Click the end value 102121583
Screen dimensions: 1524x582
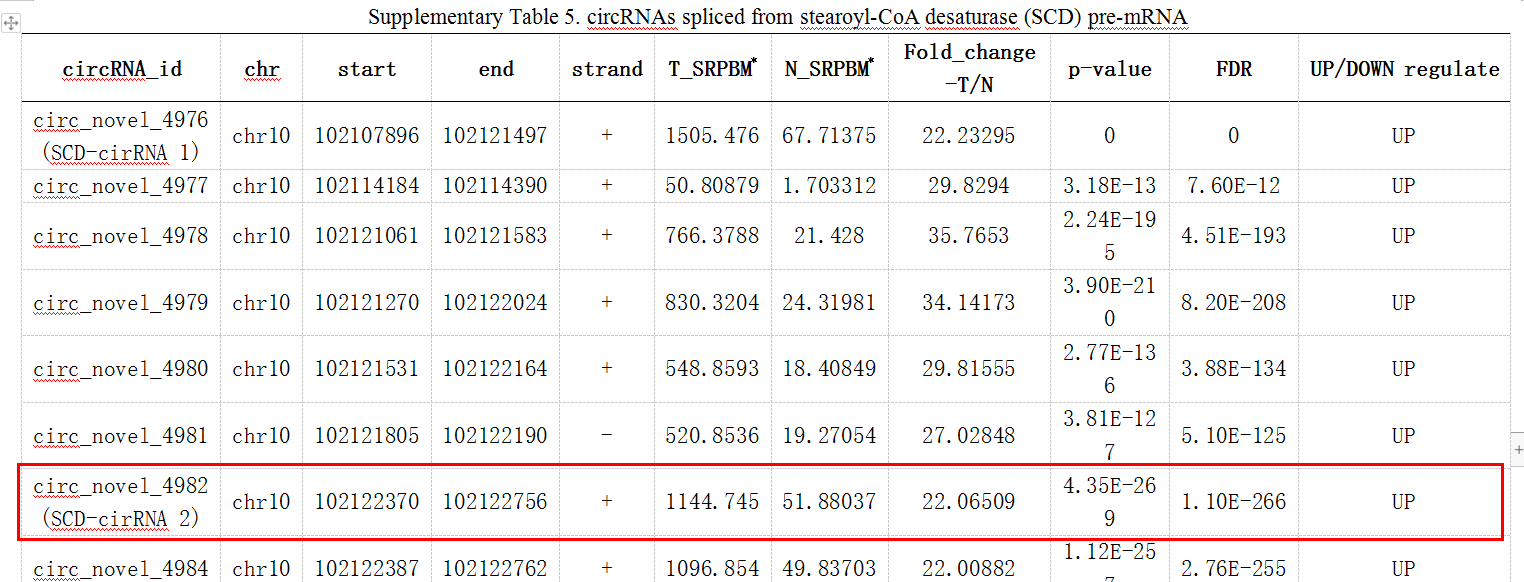(x=495, y=236)
